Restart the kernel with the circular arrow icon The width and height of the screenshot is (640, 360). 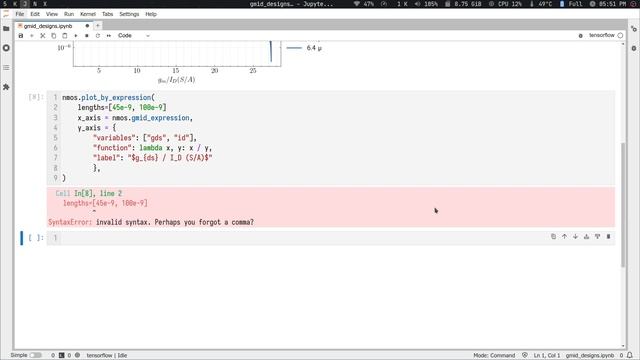point(98,36)
